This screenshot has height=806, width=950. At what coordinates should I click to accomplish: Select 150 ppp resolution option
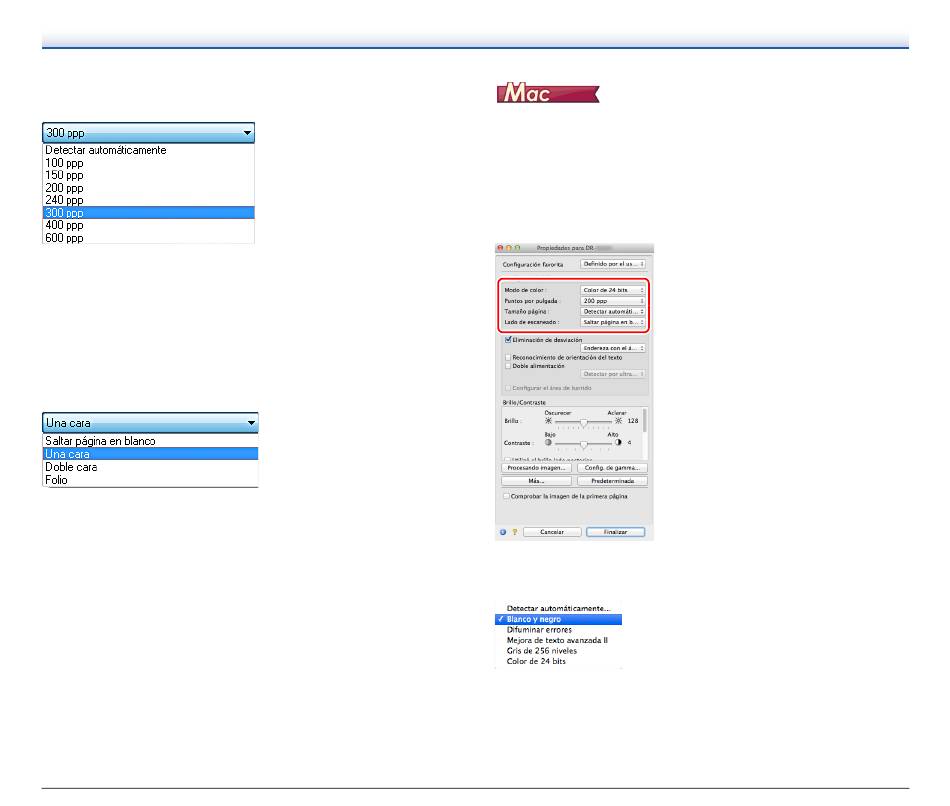(148, 175)
